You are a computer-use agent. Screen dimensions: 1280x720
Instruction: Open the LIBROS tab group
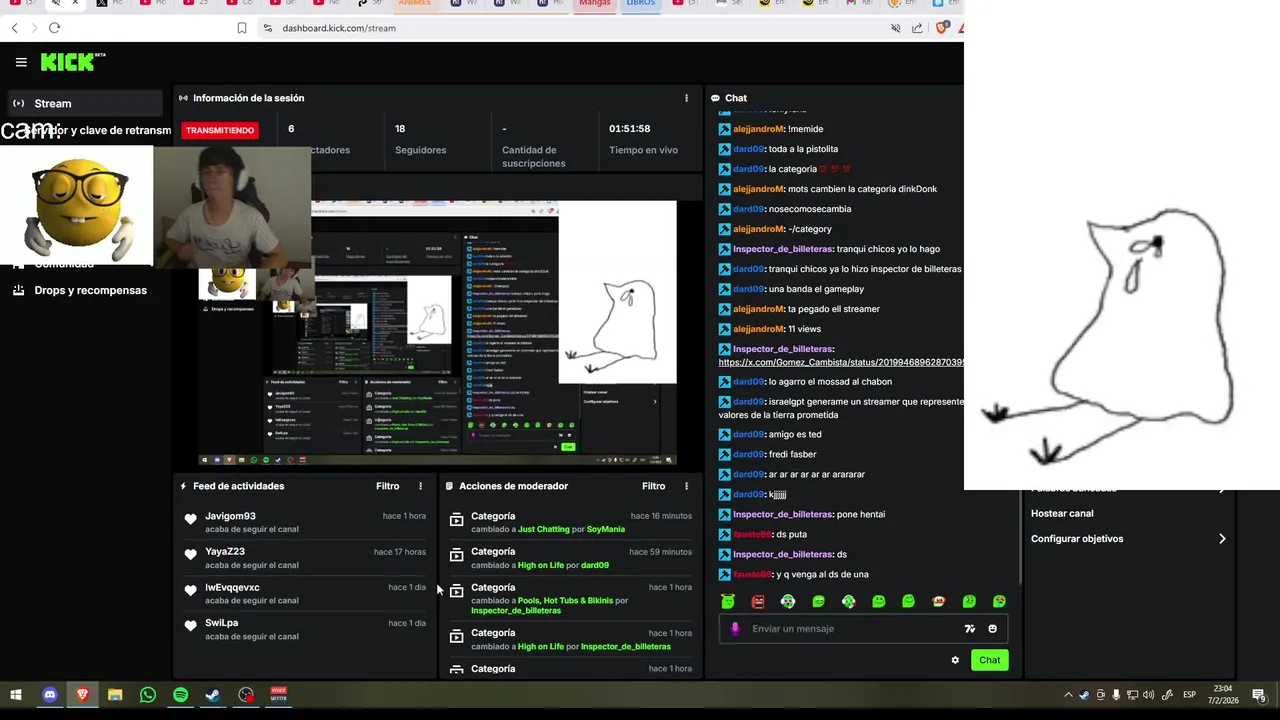point(640,3)
